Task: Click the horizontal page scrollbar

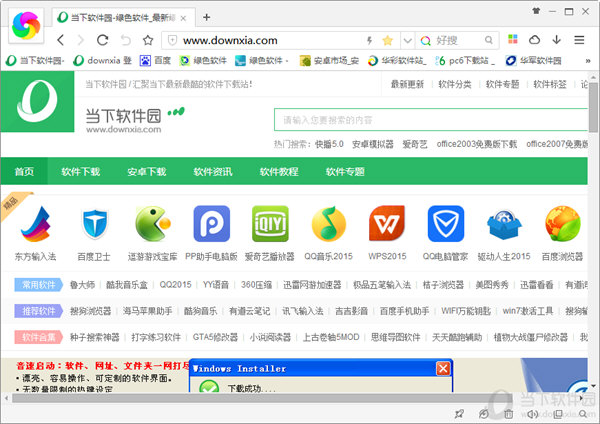Action: click(x=262, y=398)
